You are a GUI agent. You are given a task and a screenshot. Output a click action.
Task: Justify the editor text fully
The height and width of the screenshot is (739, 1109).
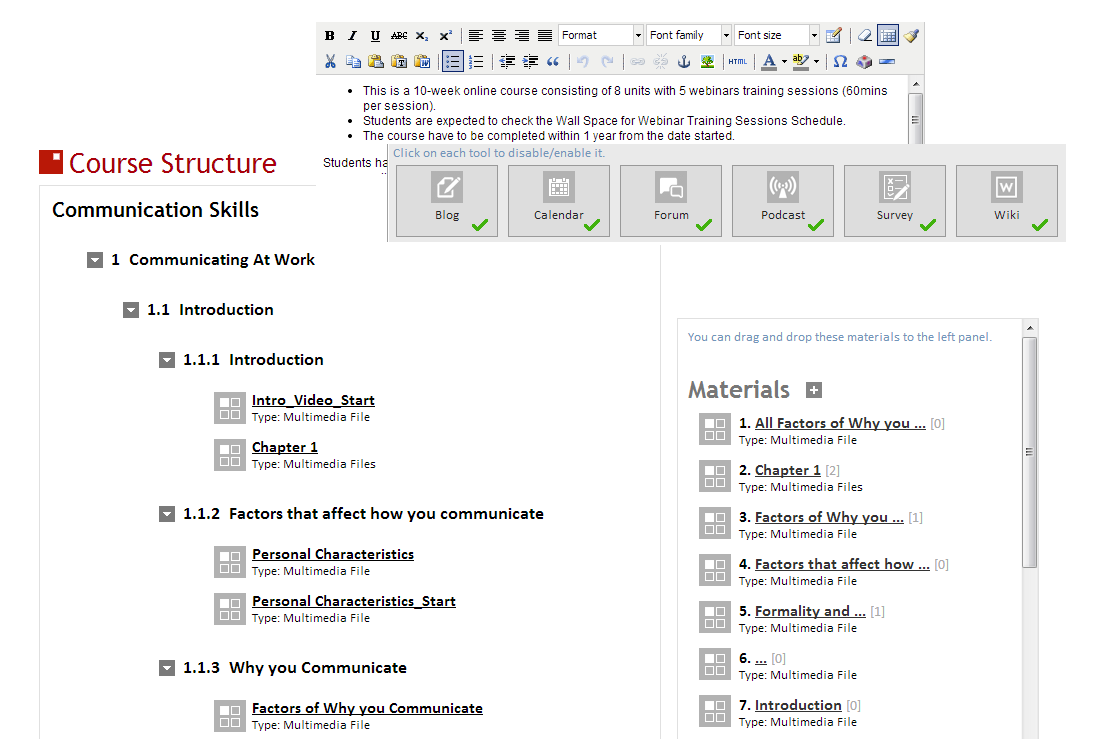545,35
